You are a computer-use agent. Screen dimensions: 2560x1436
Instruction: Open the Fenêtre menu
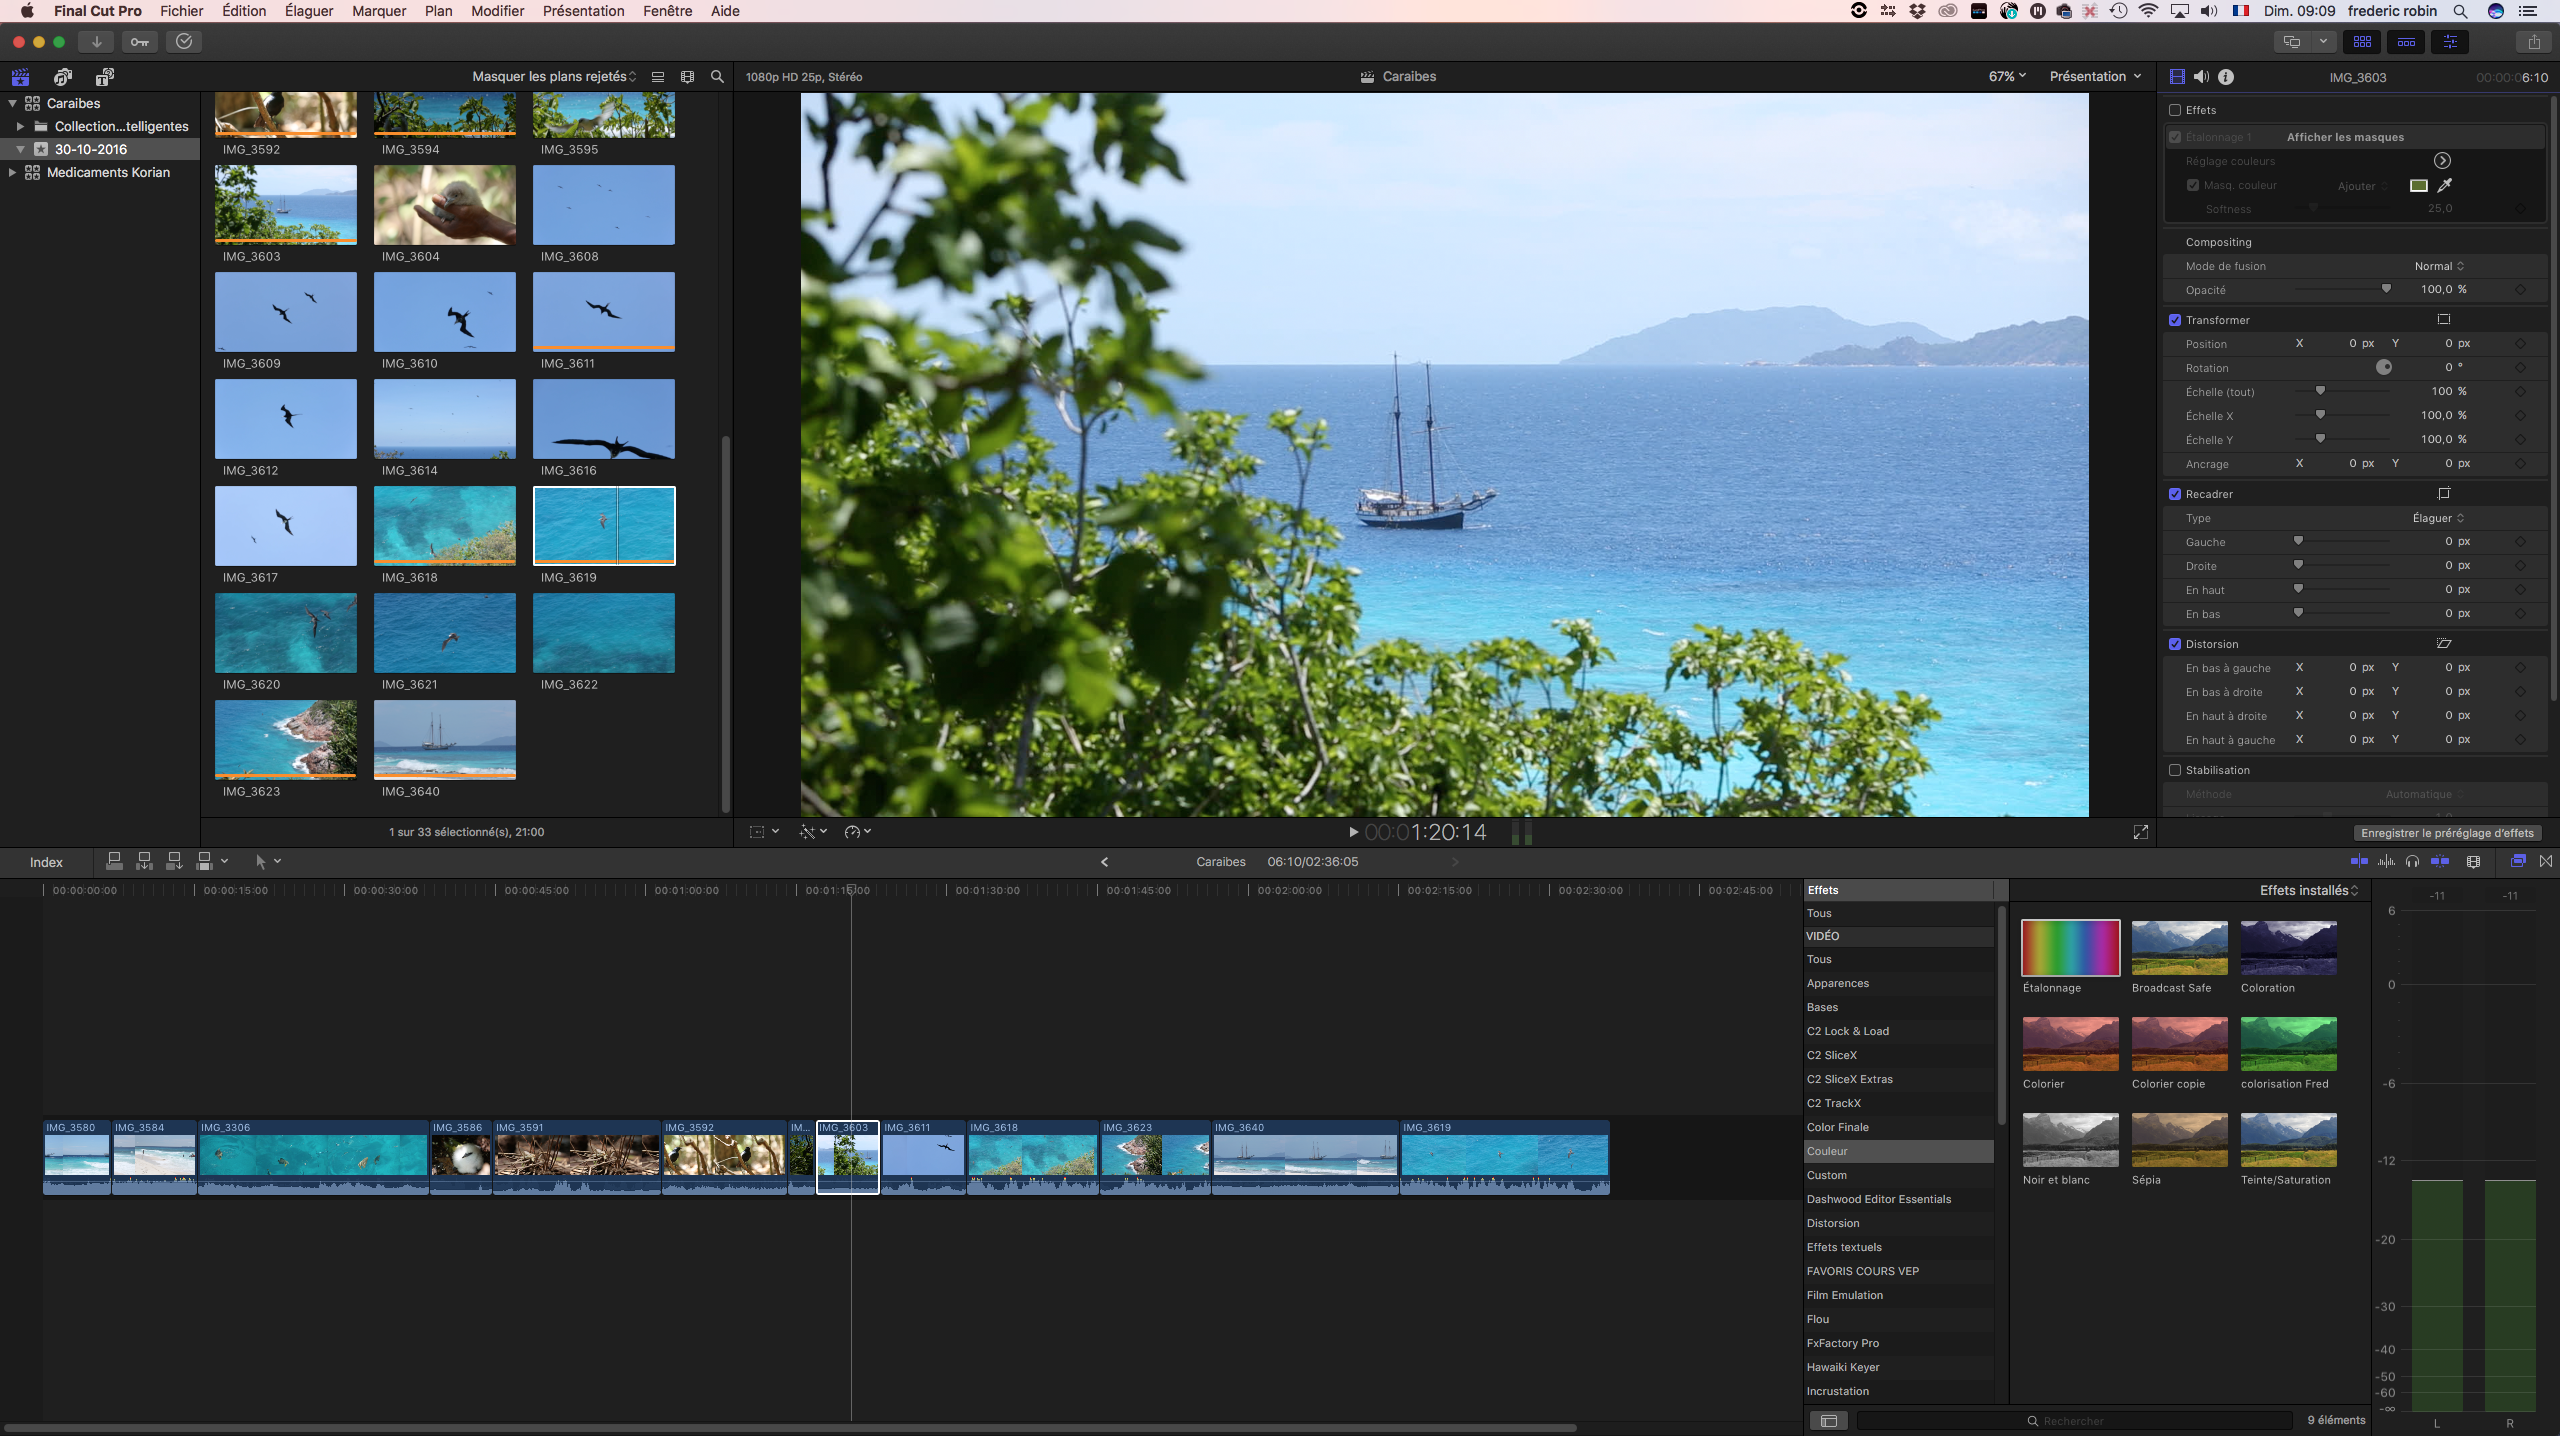coord(668,11)
